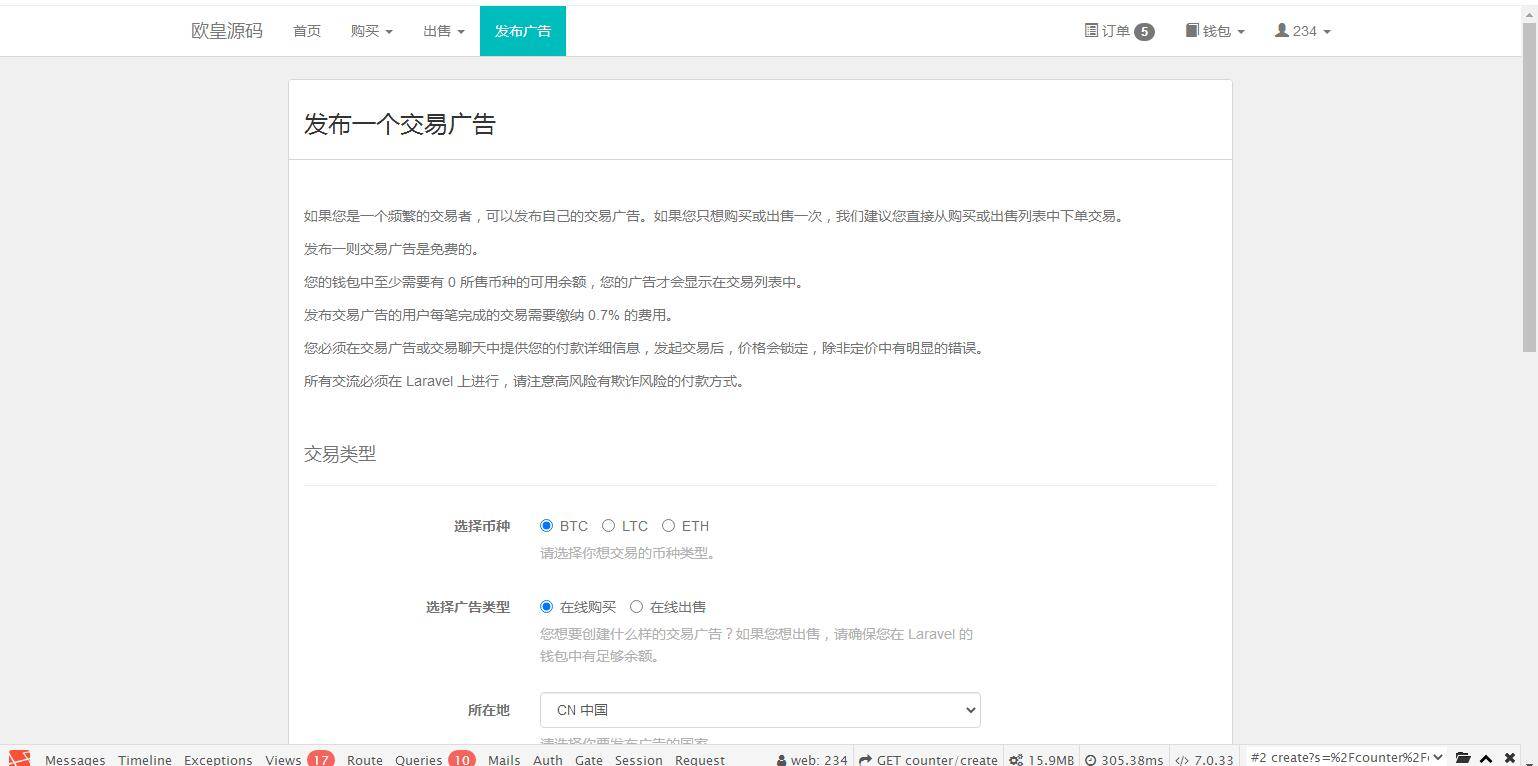Open the 订单 orders page showing badge 5
1538x766 pixels.
1118,31
